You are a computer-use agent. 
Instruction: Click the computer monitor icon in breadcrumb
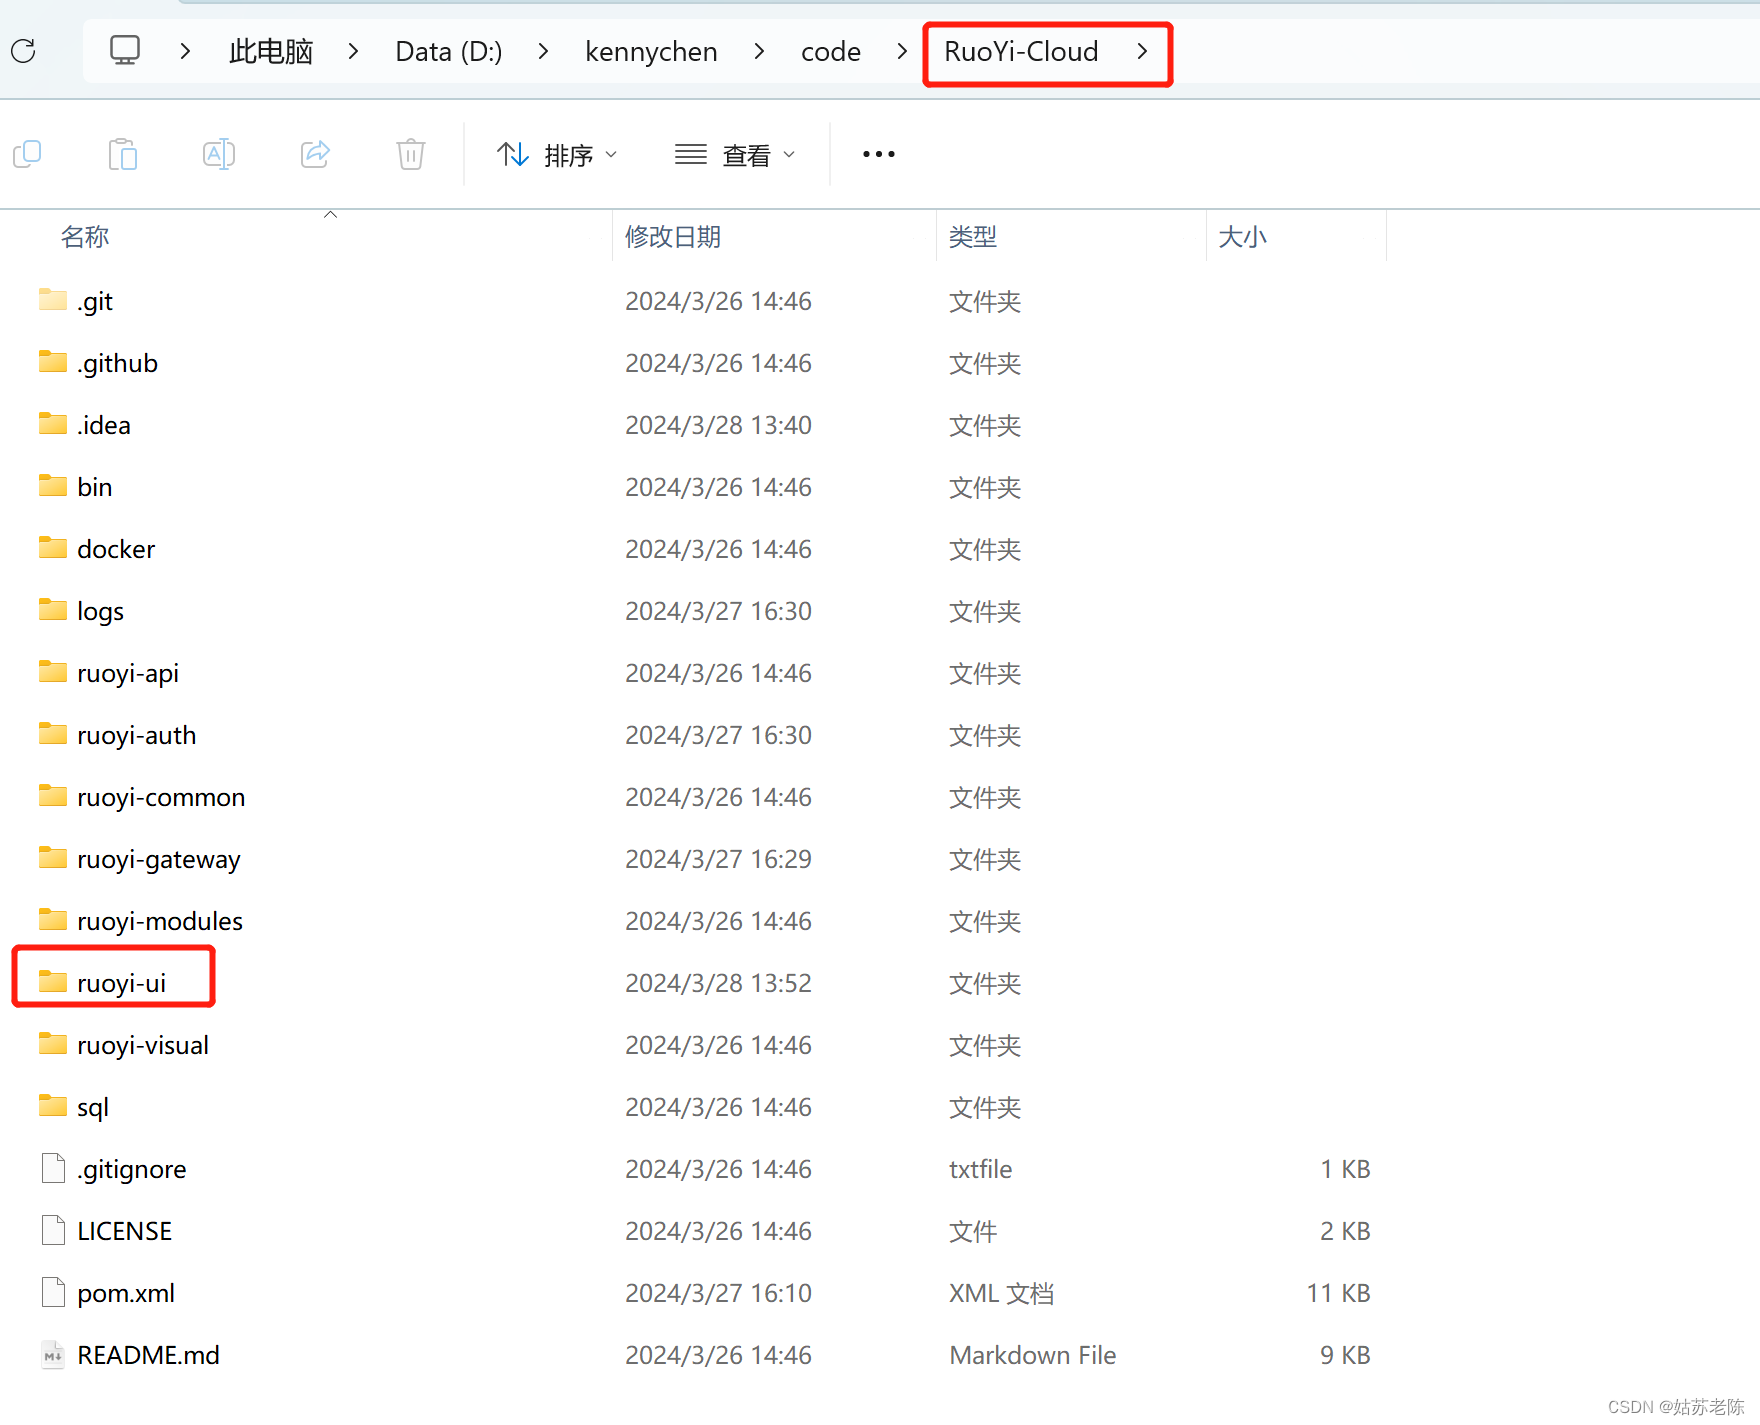[125, 50]
